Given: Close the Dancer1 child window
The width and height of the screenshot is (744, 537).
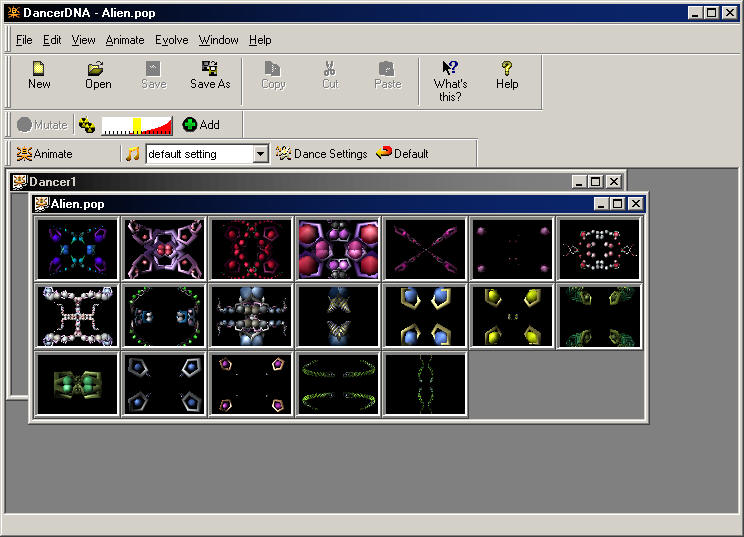Looking at the screenshot, I should click(x=614, y=182).
